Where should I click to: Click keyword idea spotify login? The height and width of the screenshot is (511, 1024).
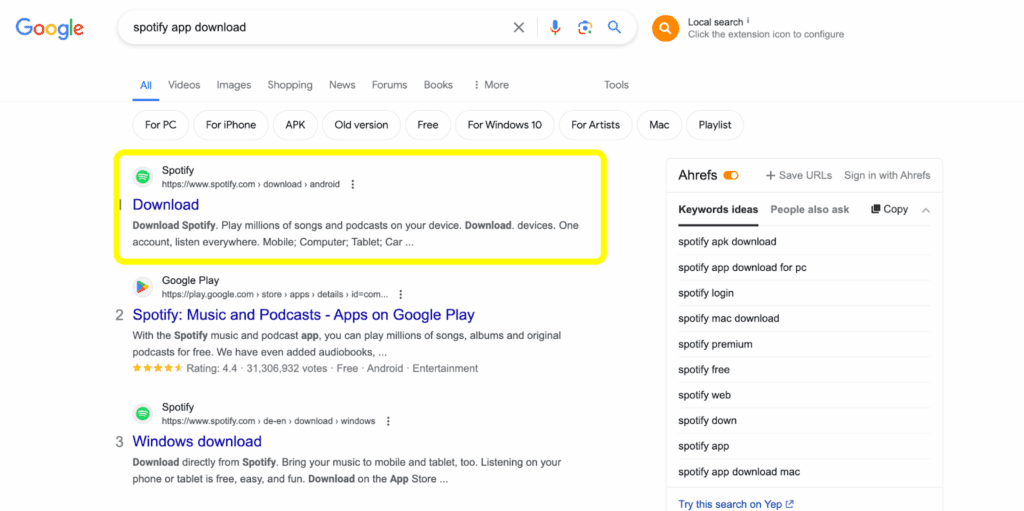point(706,293)
